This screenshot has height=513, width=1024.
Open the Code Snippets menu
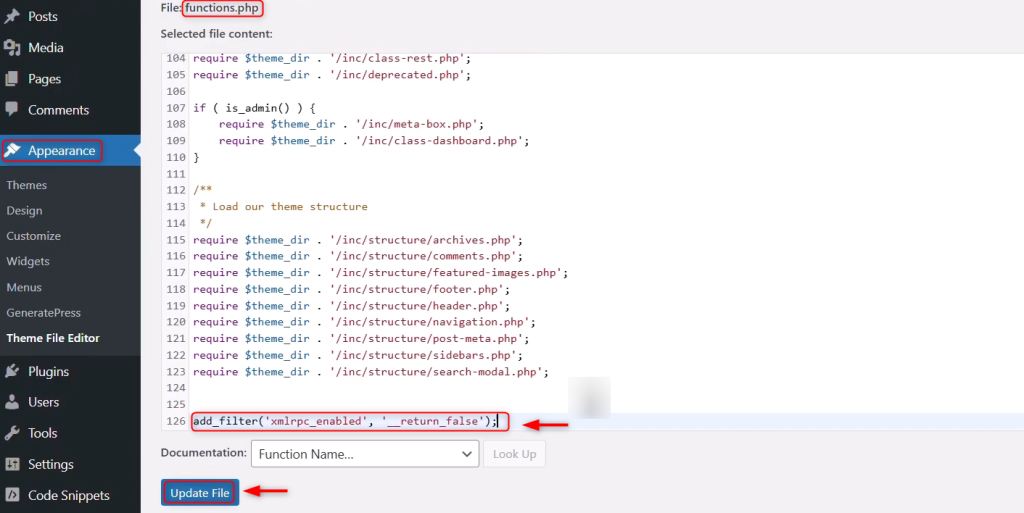click(70, 495)
